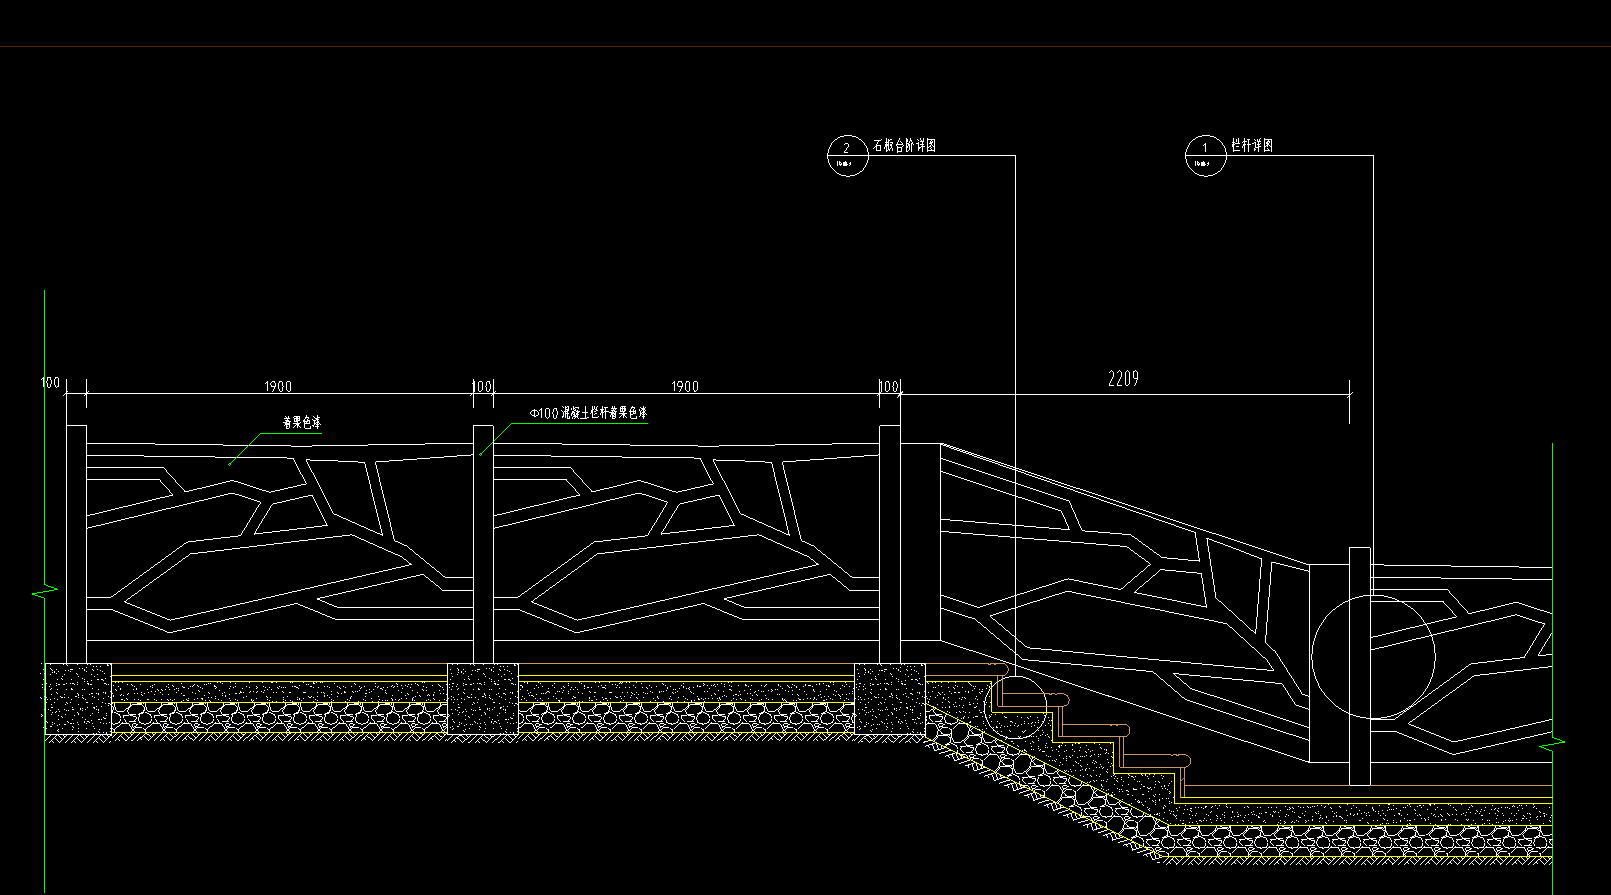Image resolution: width=1611 pixels, height=895 pixels.
Task: Select the leftmost hatched concrete footing block
Action: coord(79,699)
